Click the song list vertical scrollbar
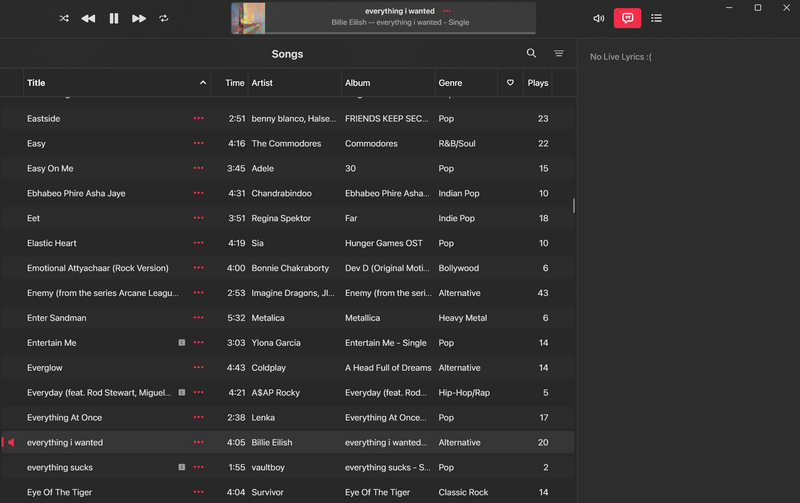The image size is (800, 503). point(574,206)
